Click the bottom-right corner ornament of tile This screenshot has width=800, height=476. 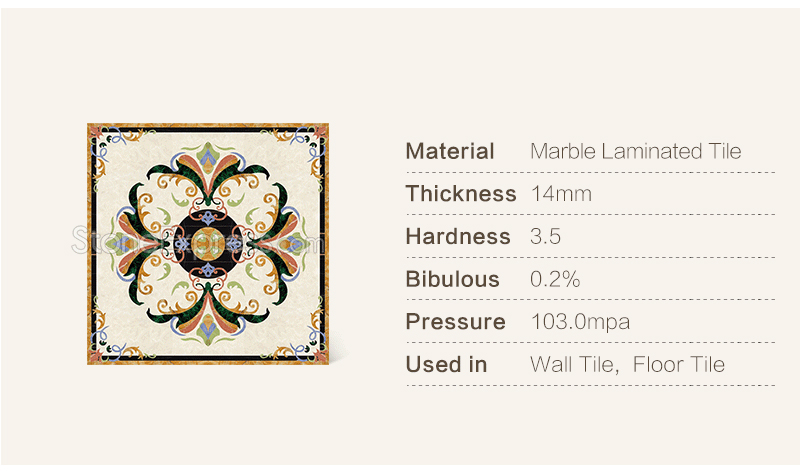308,343
